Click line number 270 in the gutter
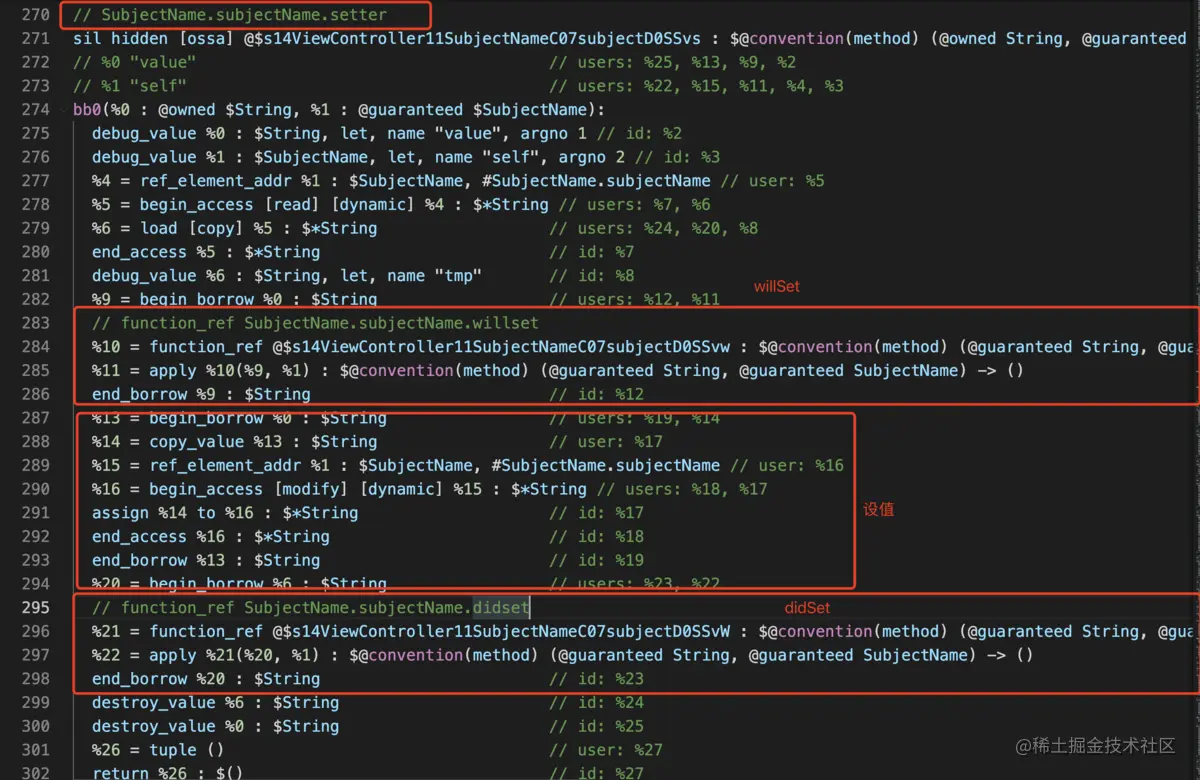 pyautogui.click(x=35, y=15)
